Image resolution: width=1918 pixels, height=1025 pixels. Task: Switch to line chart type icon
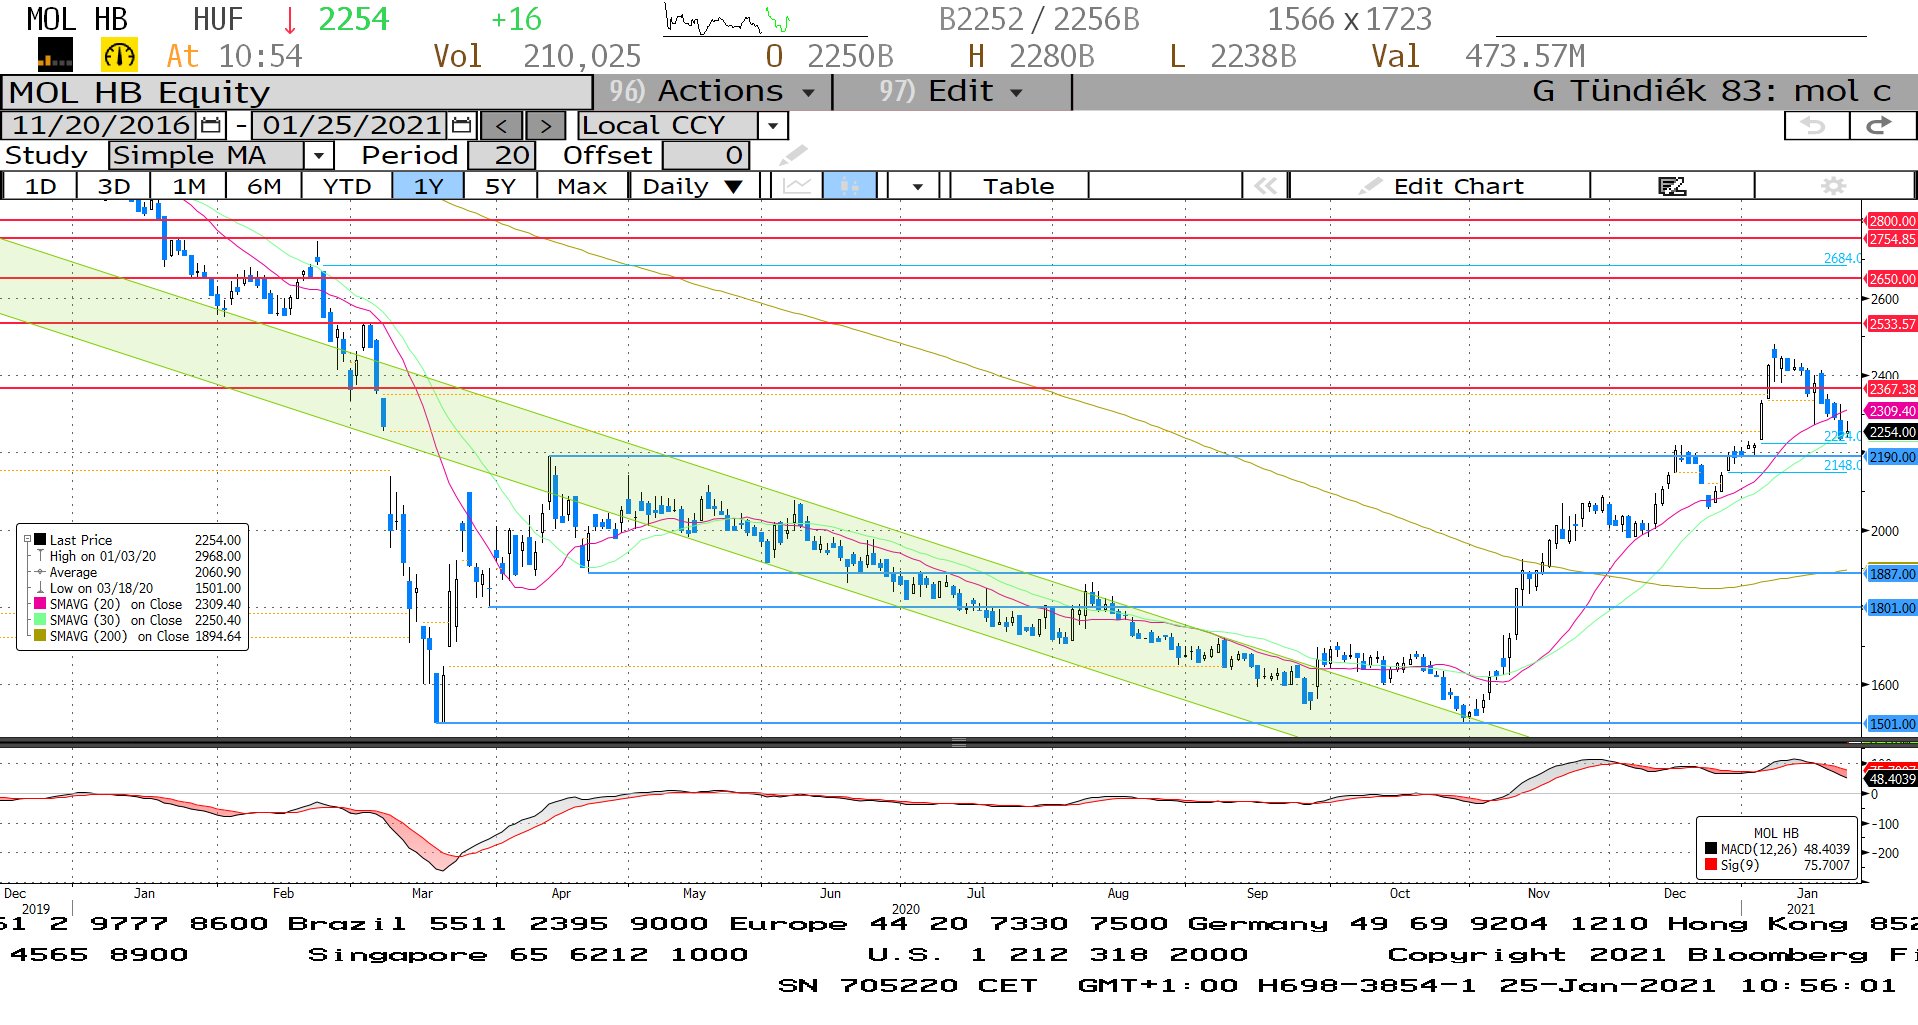(x=797, y=186)
